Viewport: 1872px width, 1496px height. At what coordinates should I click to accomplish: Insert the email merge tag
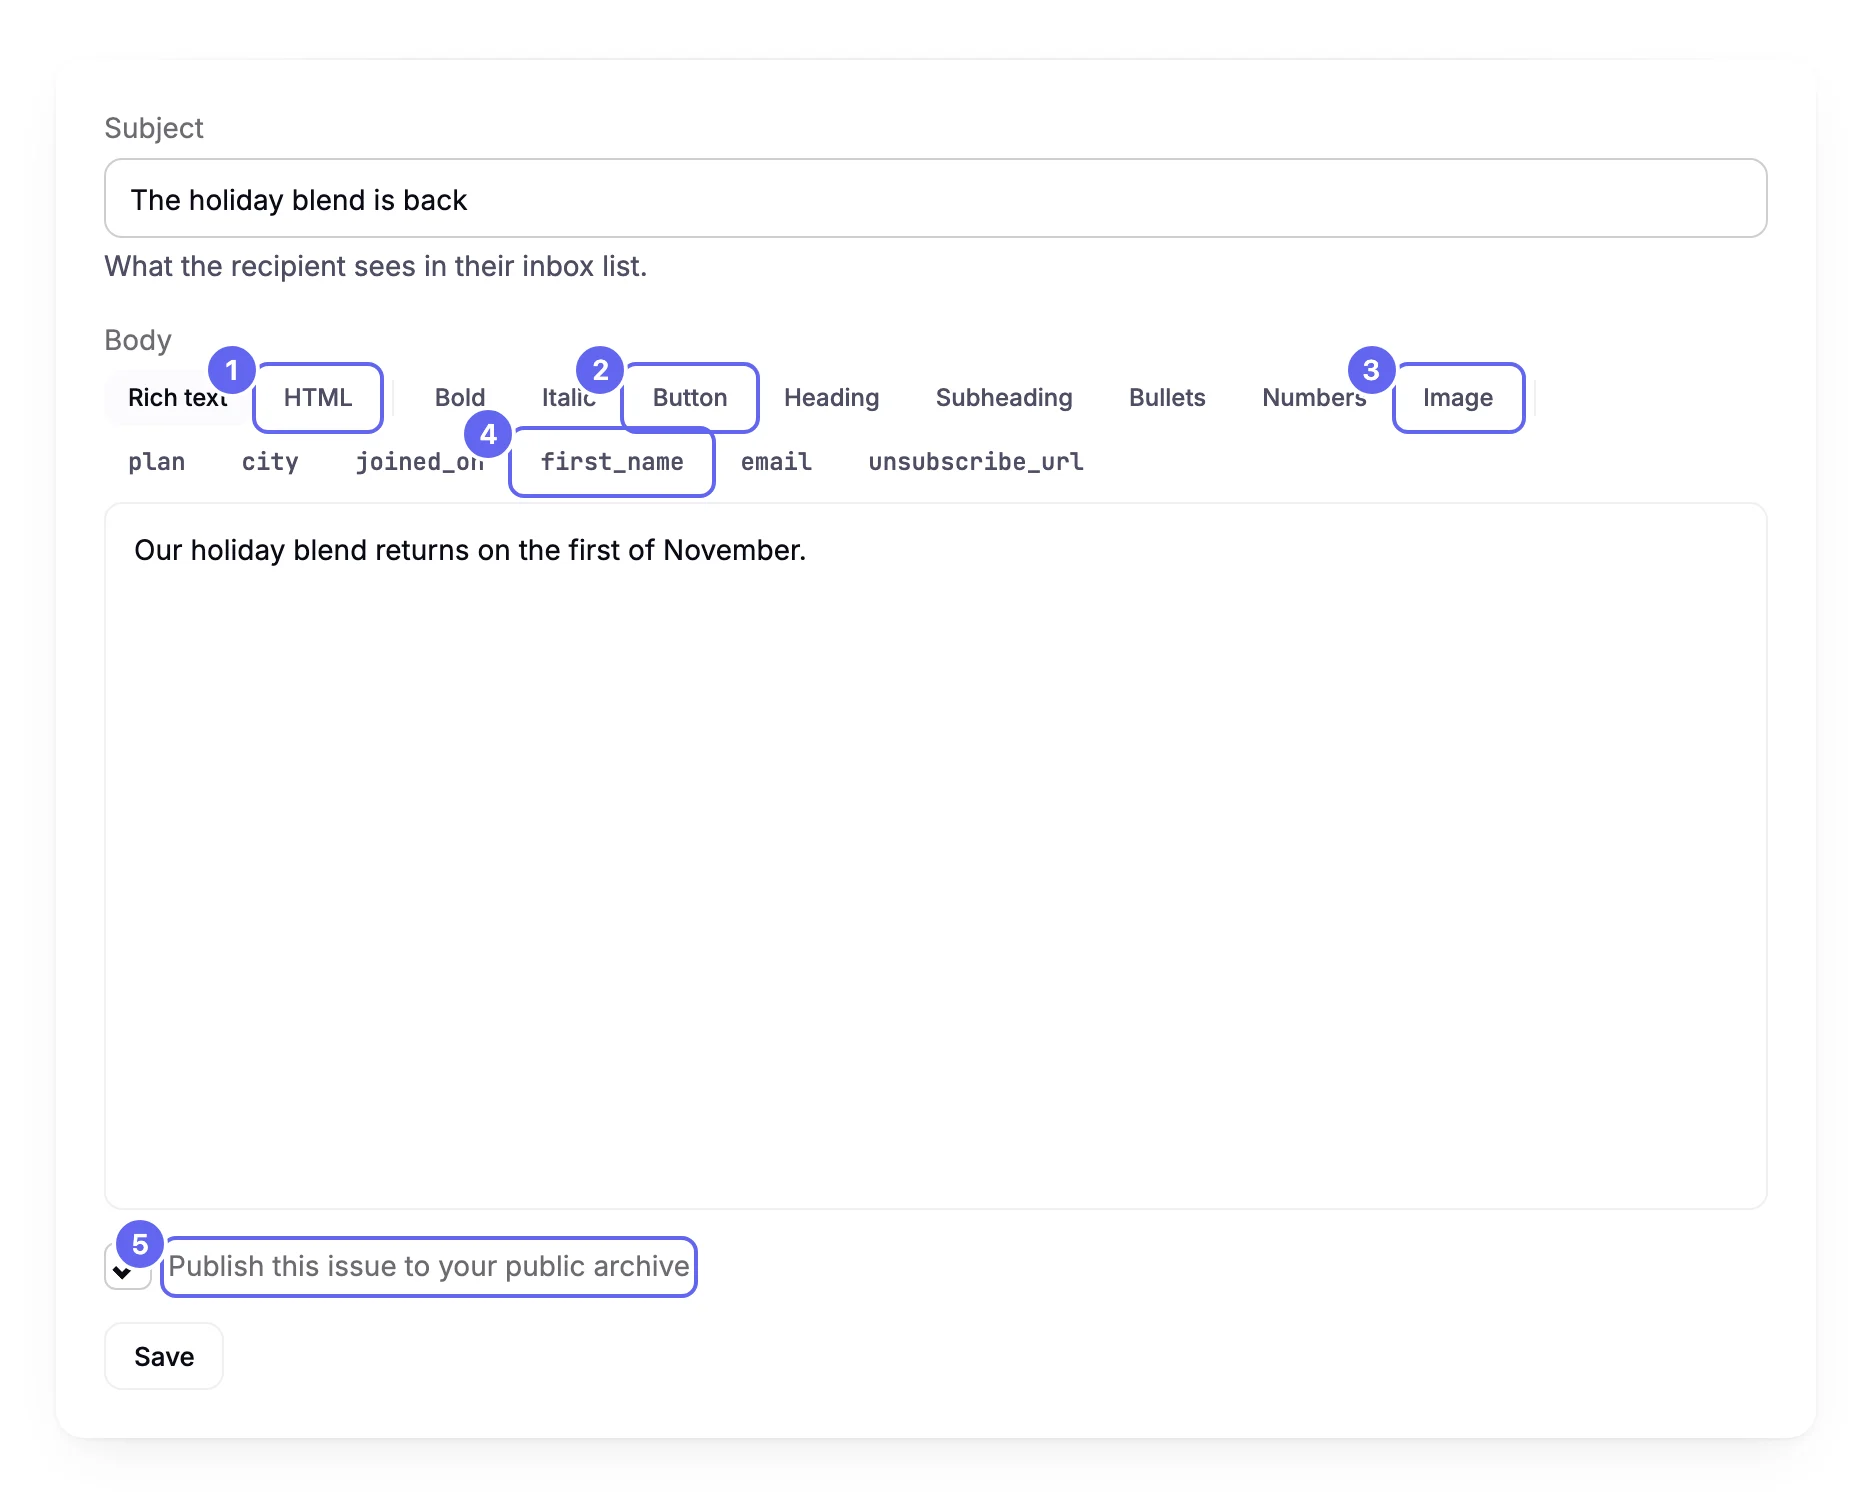point(776,462)
